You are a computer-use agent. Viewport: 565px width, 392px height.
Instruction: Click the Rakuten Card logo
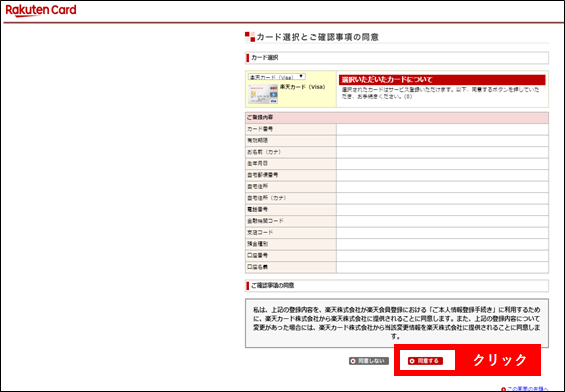point(41,10)
